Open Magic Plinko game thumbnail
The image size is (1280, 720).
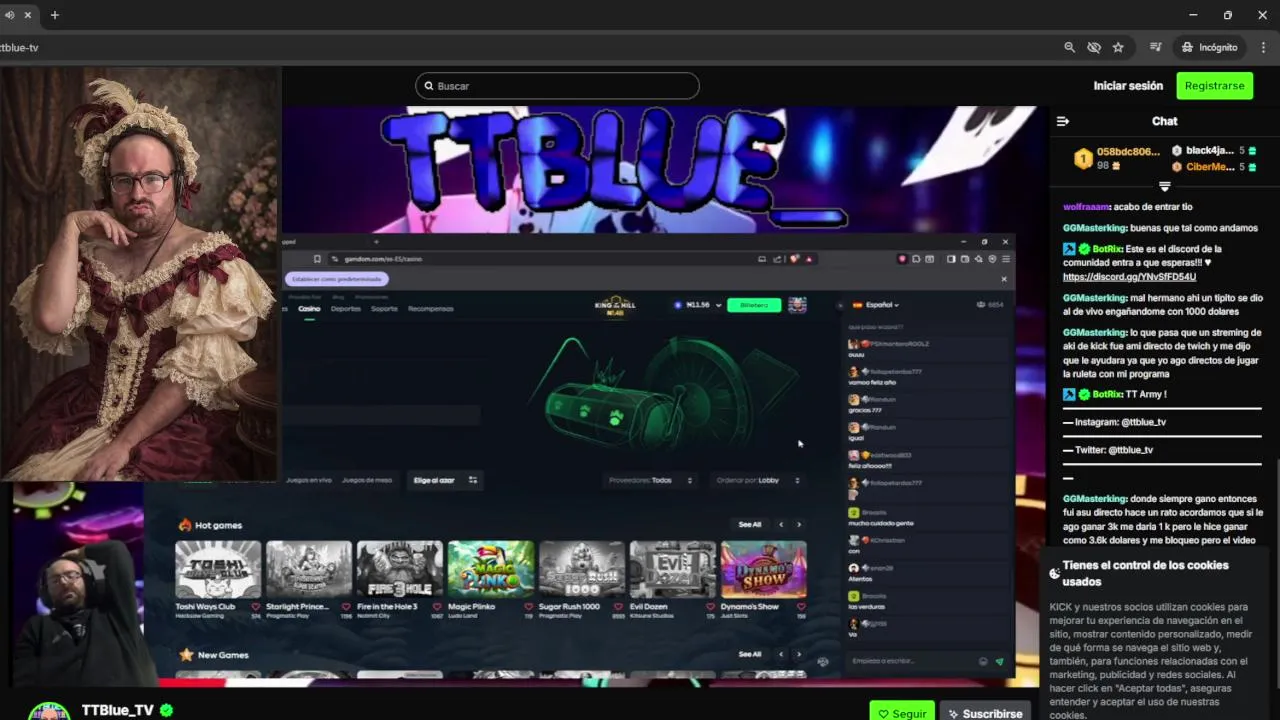coord(491,569)
